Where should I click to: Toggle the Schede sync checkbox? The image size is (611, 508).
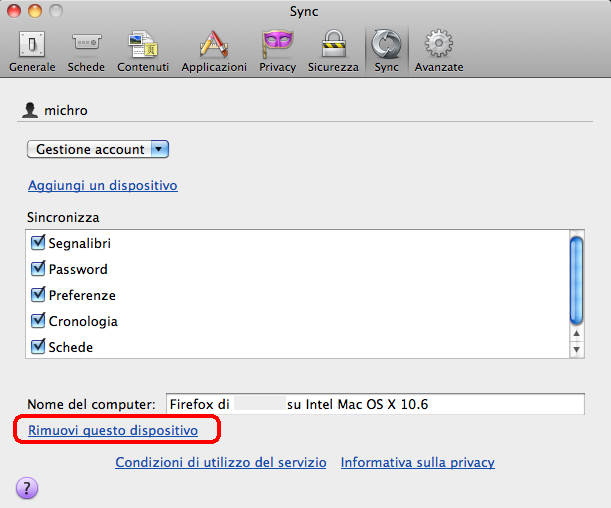(x=38, y=346)
